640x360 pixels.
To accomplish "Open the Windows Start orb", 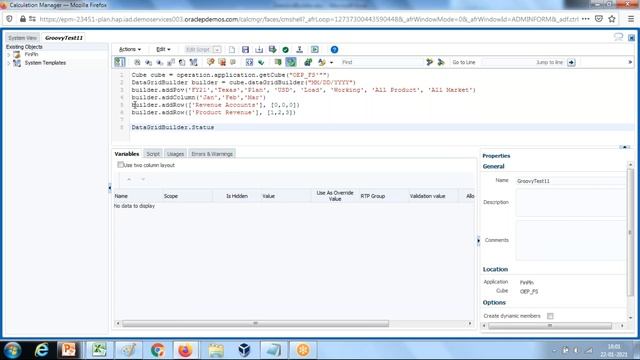I will tap(13, 350).
